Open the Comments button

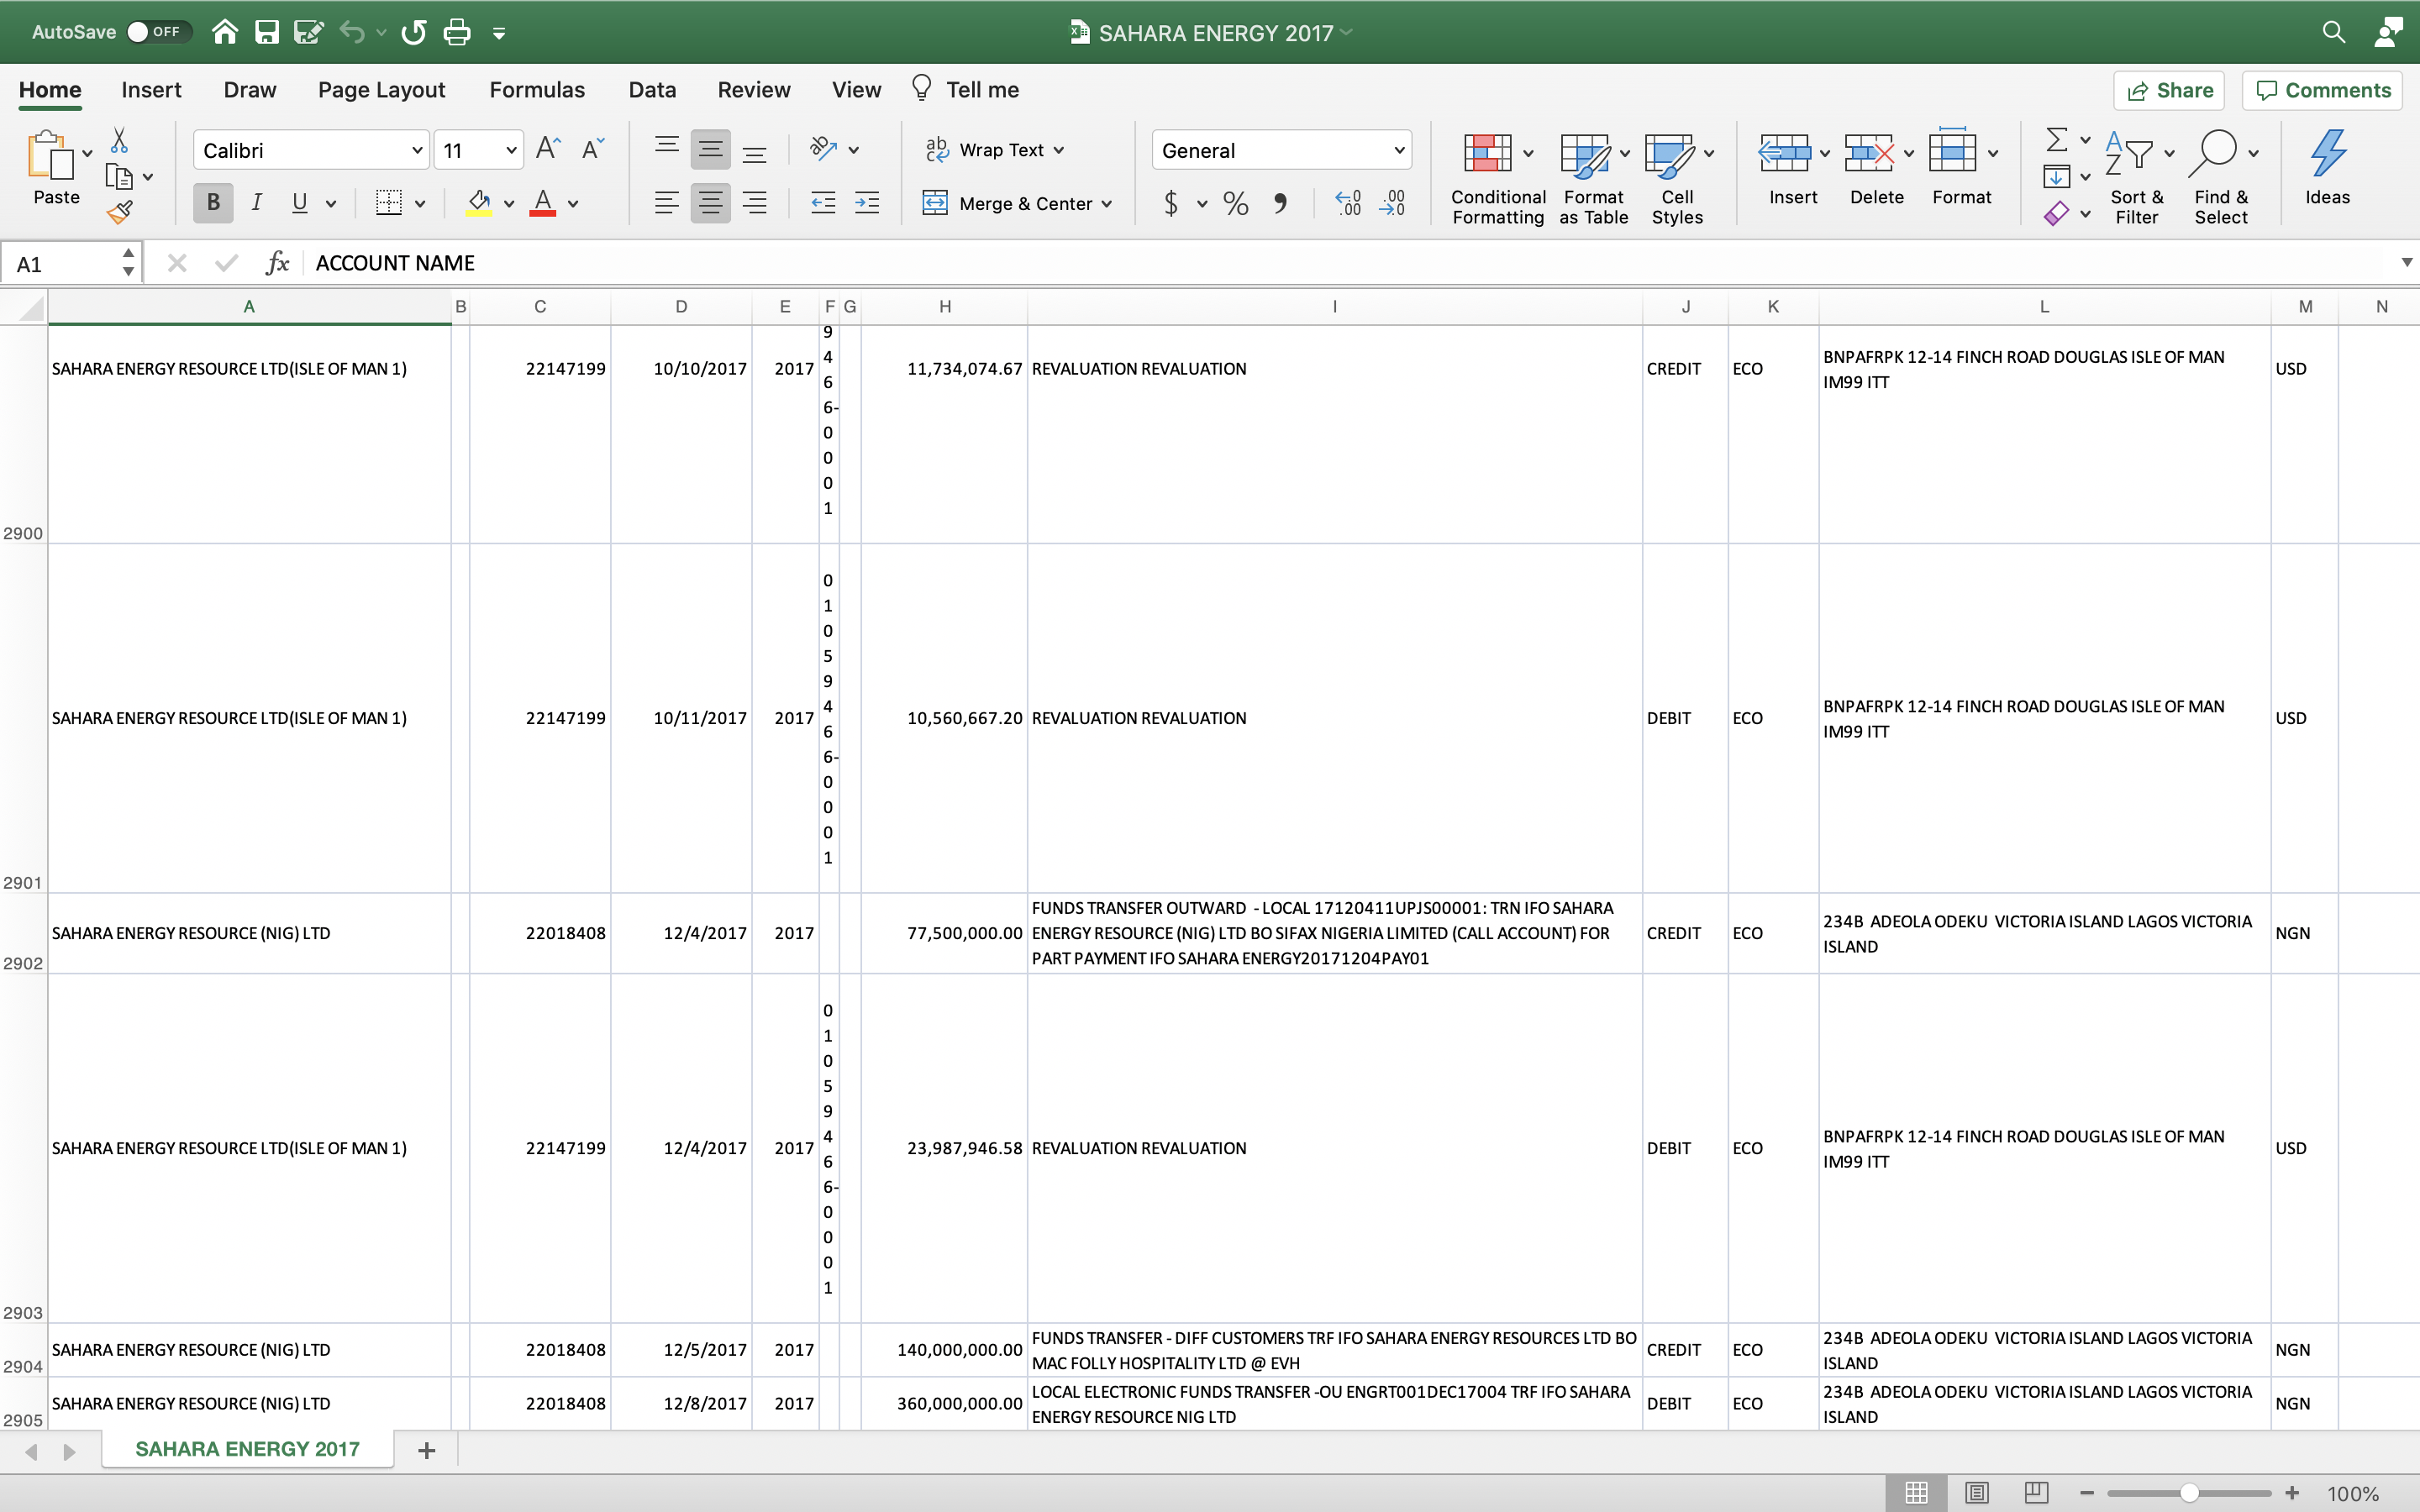(2323, 91)
